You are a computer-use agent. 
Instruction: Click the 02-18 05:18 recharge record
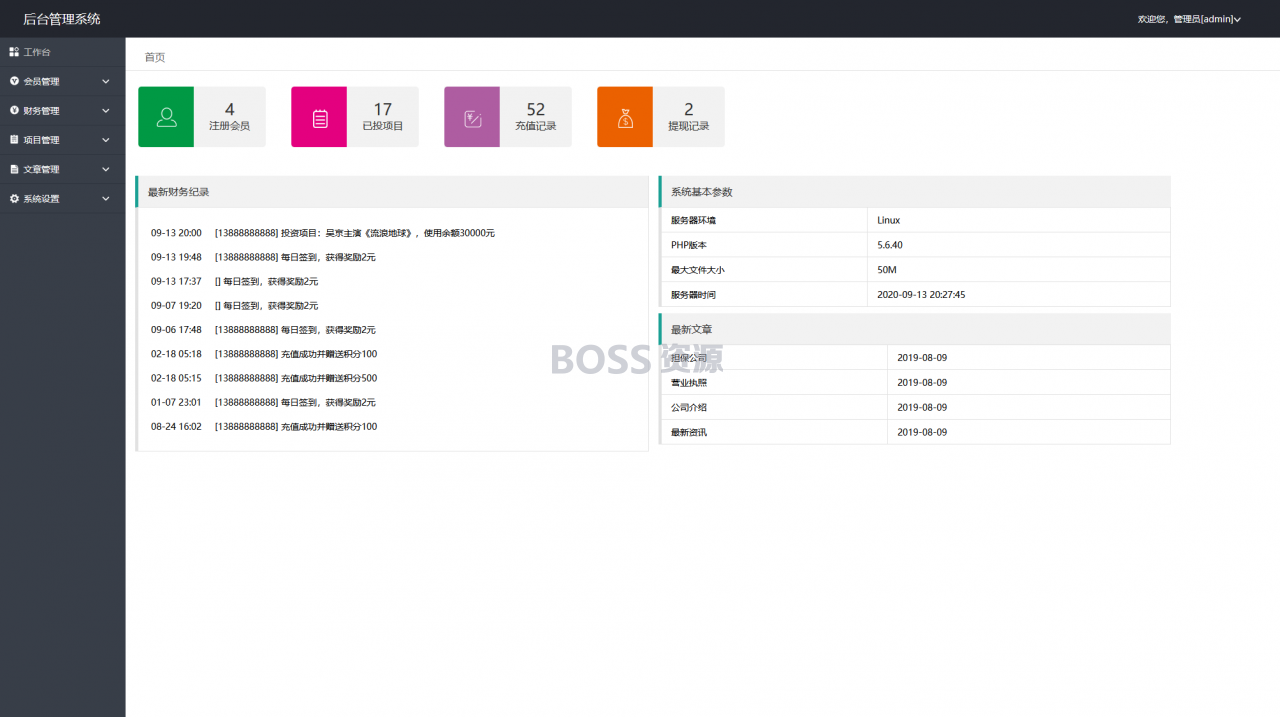click(264, 354)
